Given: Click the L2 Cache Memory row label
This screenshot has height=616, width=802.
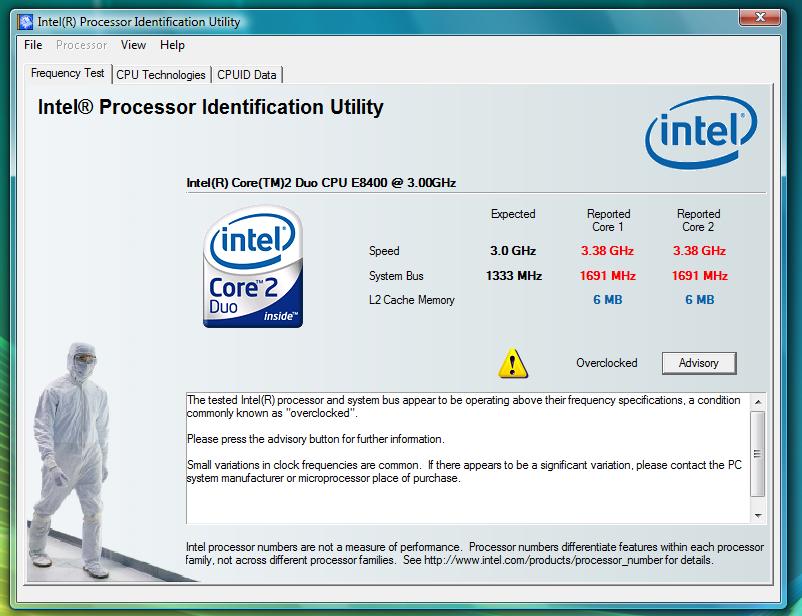Looking at the screenshot, I should [x=411, y=300].
